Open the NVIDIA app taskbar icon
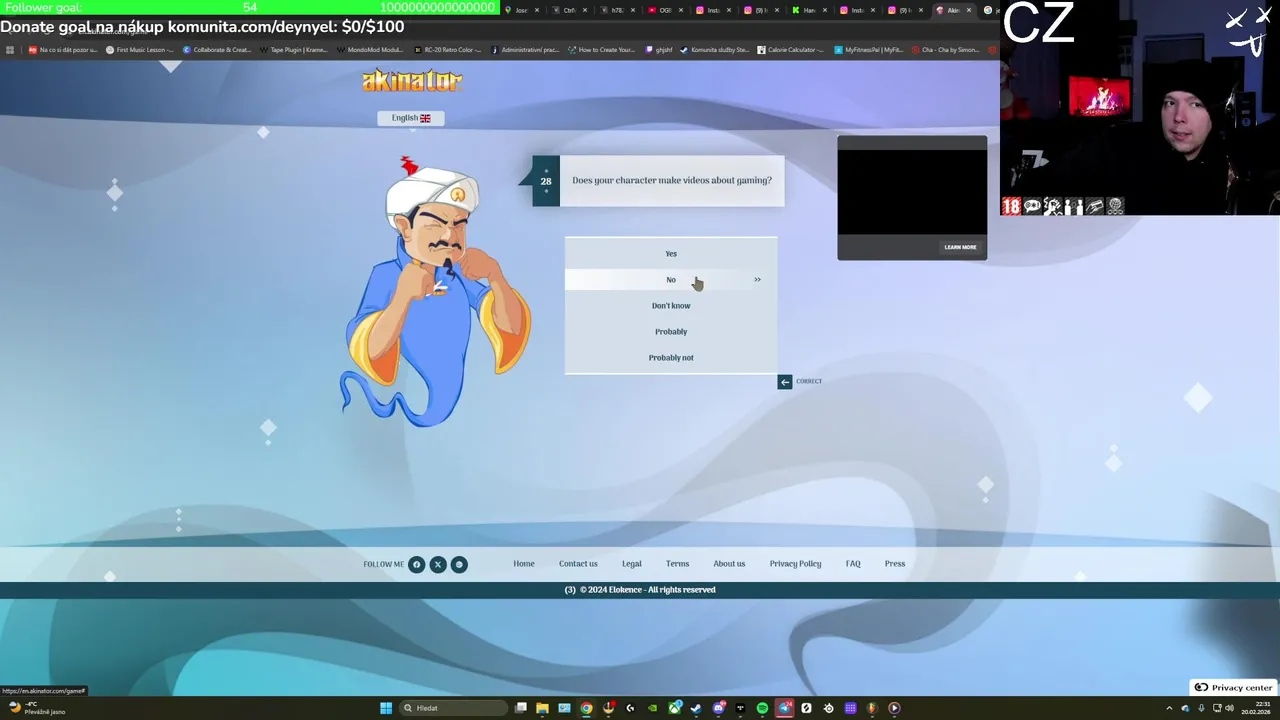The width and height of the screenshot is (1280, 720). click(x=652, y=708)
